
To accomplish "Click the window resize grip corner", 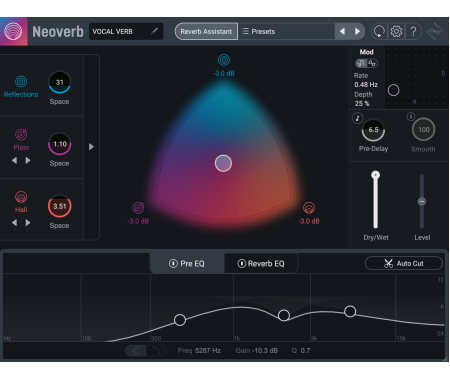I will point(445,359).
